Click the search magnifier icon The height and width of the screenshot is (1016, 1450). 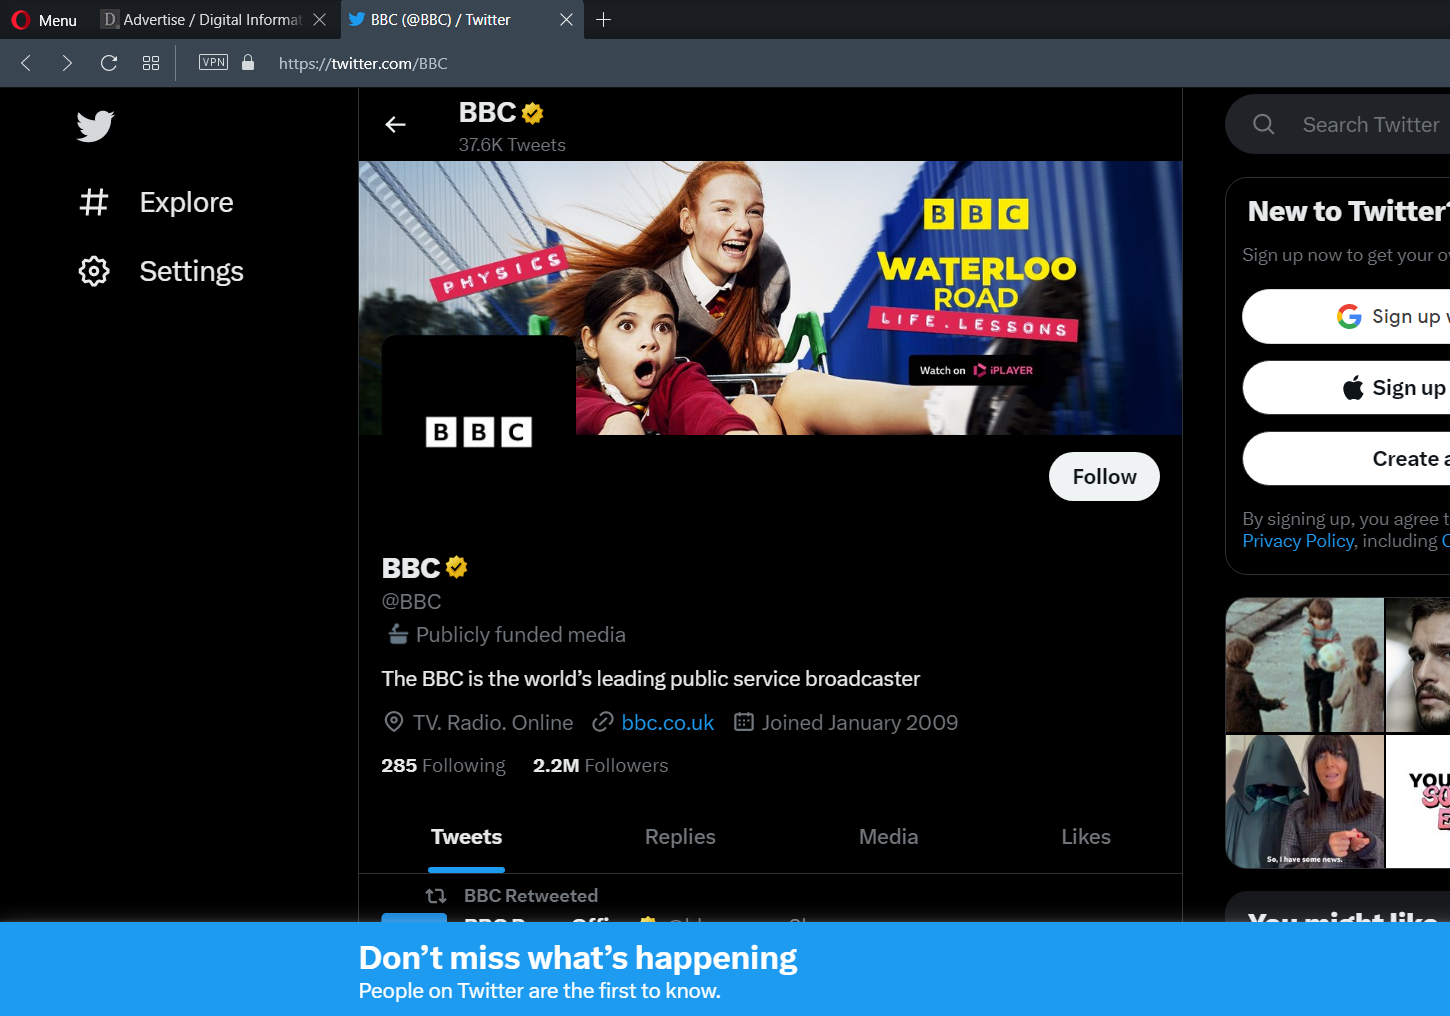pos(1264,124)
